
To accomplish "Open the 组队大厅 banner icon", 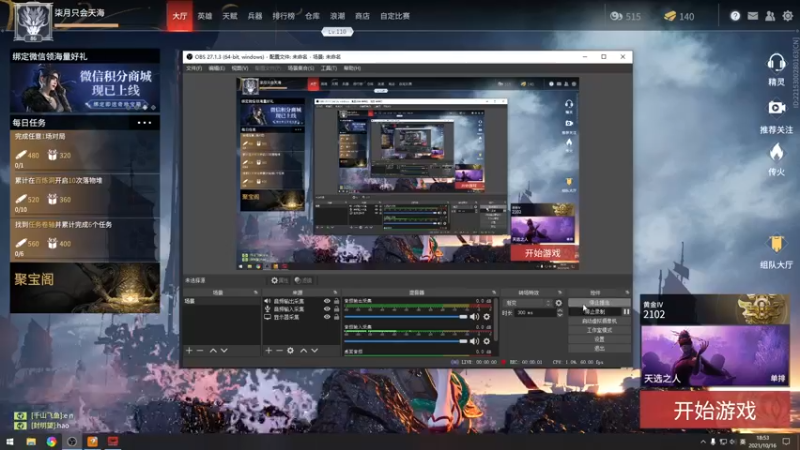I will point(776,244).
